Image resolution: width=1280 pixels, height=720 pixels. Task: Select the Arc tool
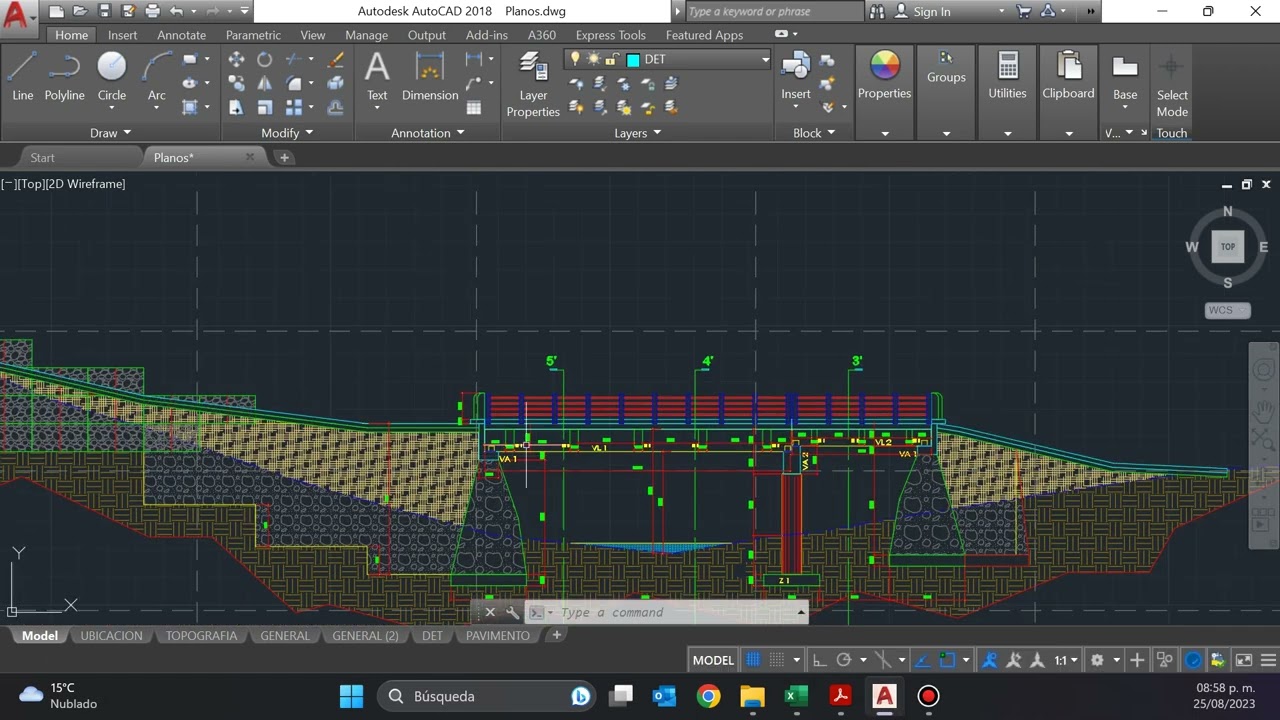157,76
